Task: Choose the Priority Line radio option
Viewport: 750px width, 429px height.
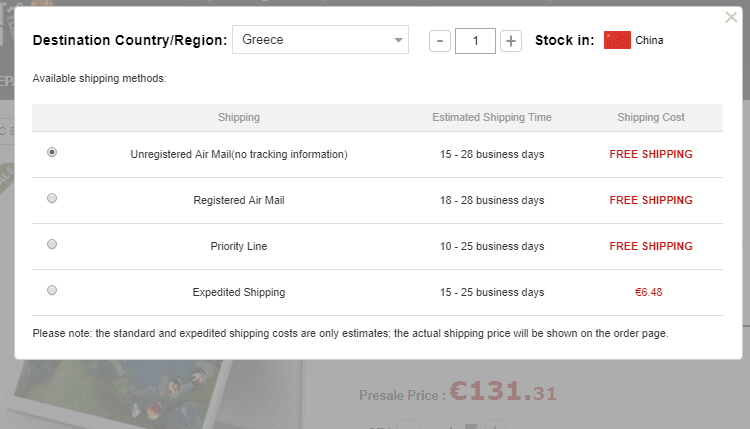Action: [x=52, y=244]
